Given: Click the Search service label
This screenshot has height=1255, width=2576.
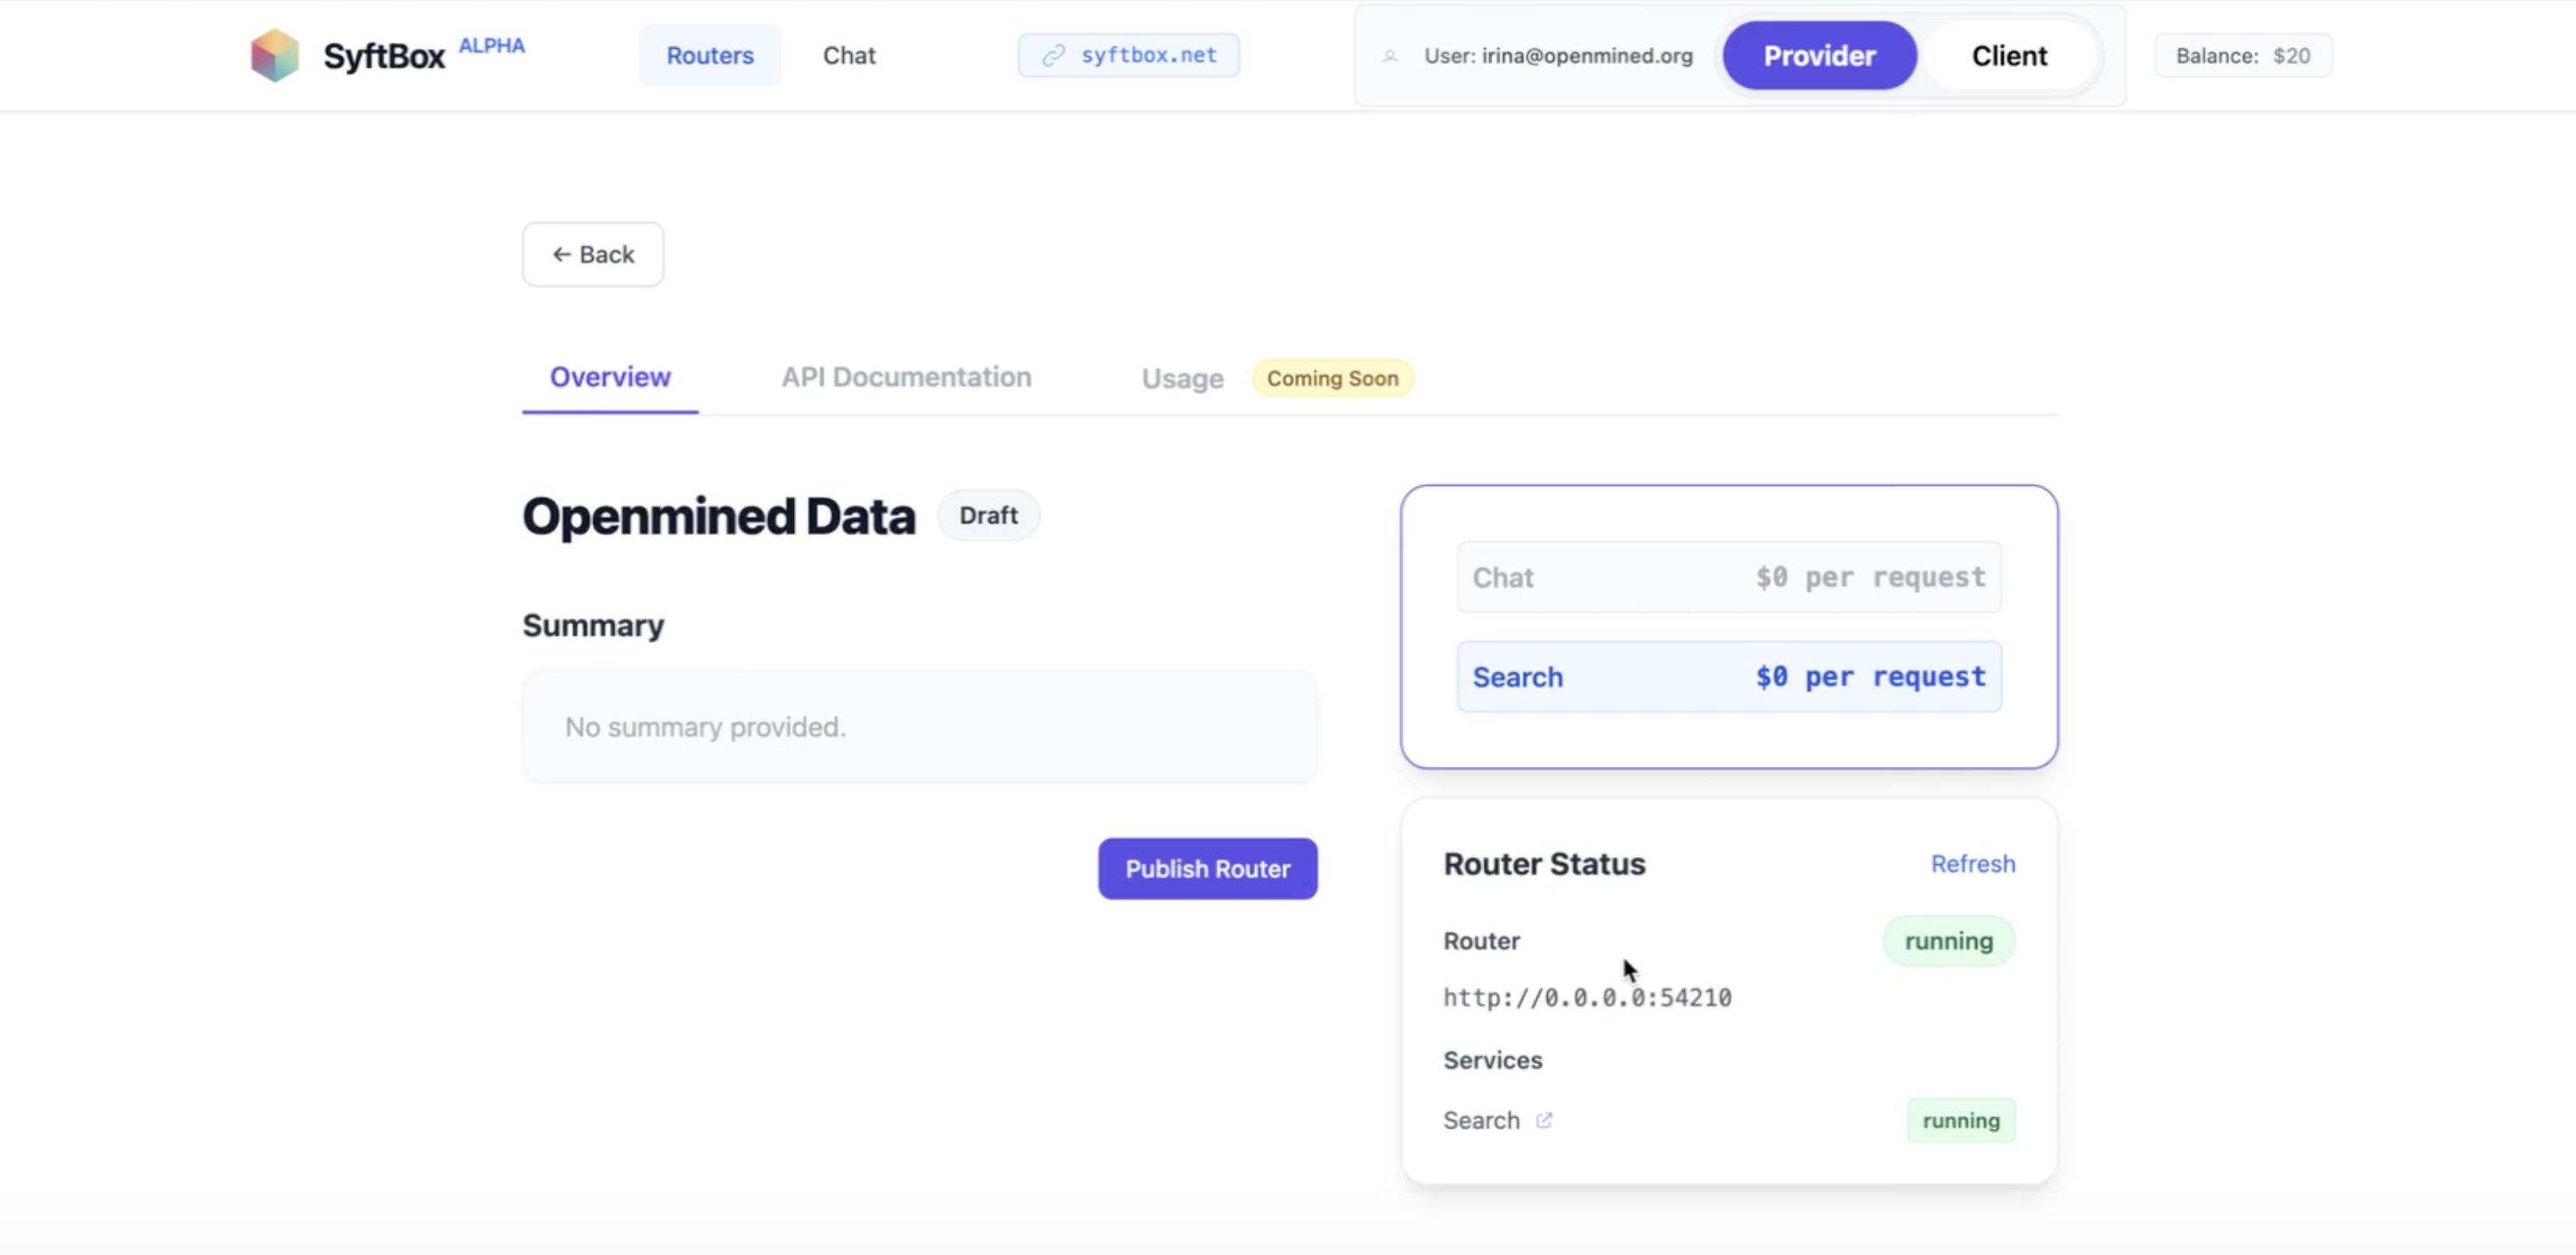Looking at the screenshot, I should tap(1481, 1120).
